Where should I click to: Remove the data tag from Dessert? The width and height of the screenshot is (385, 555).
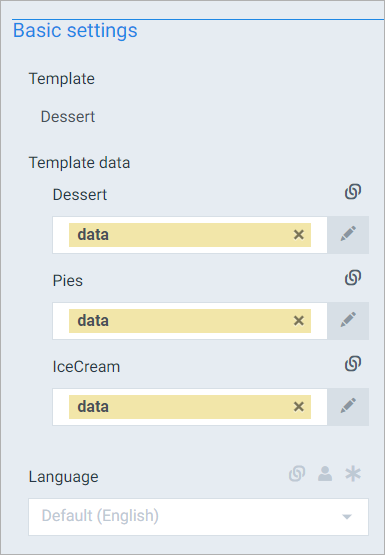(299, 235)
